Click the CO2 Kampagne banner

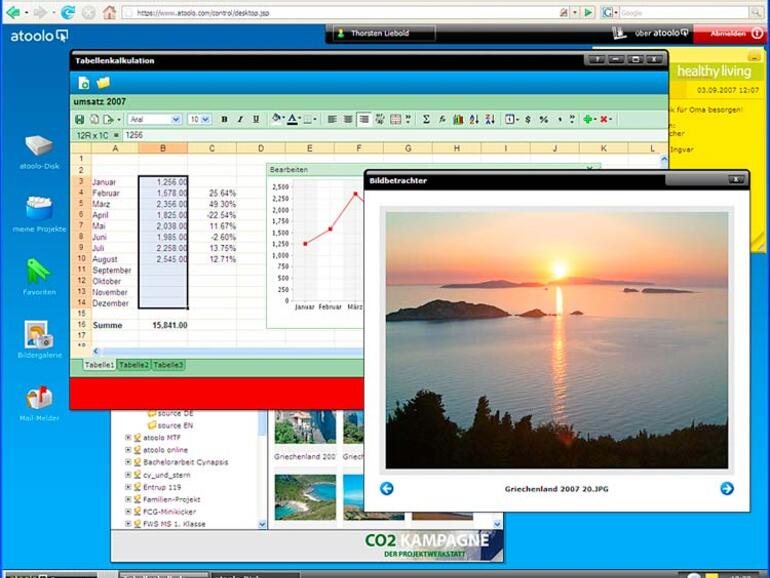click(434, 546)
